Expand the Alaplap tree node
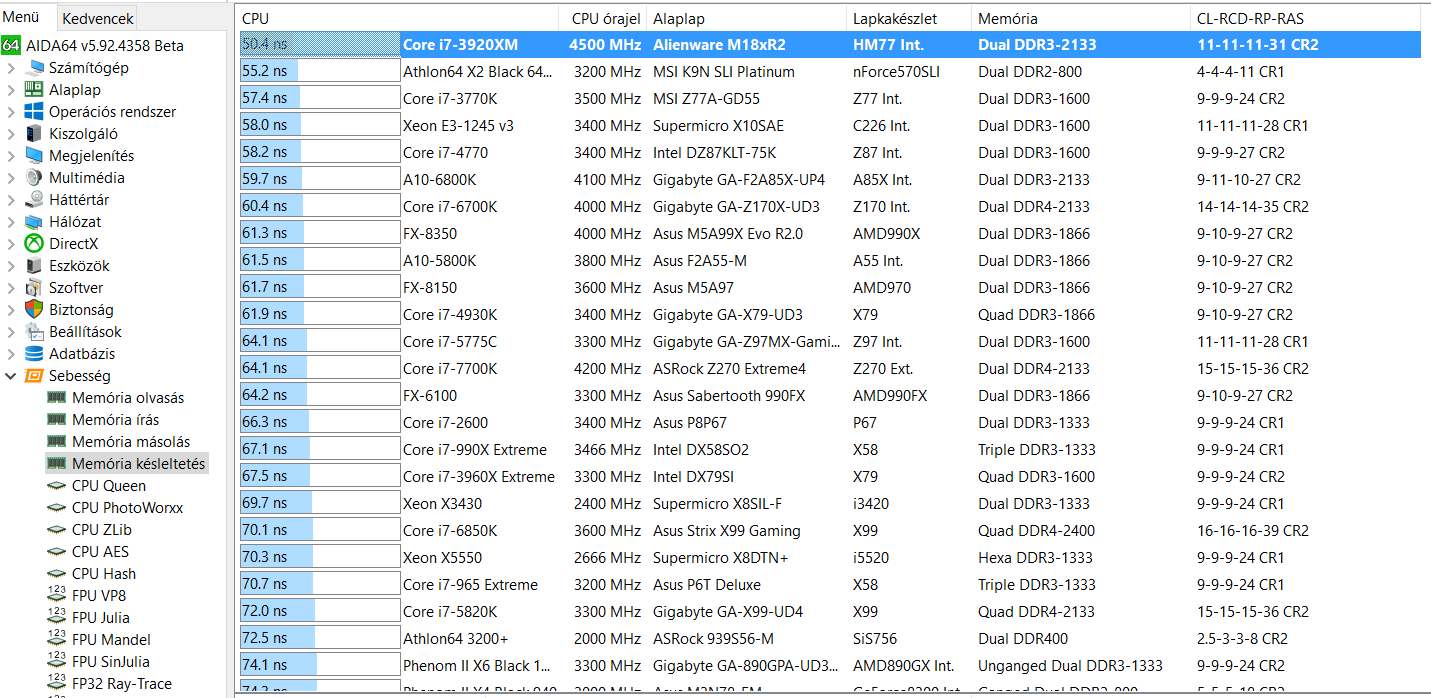 (11, 90)
